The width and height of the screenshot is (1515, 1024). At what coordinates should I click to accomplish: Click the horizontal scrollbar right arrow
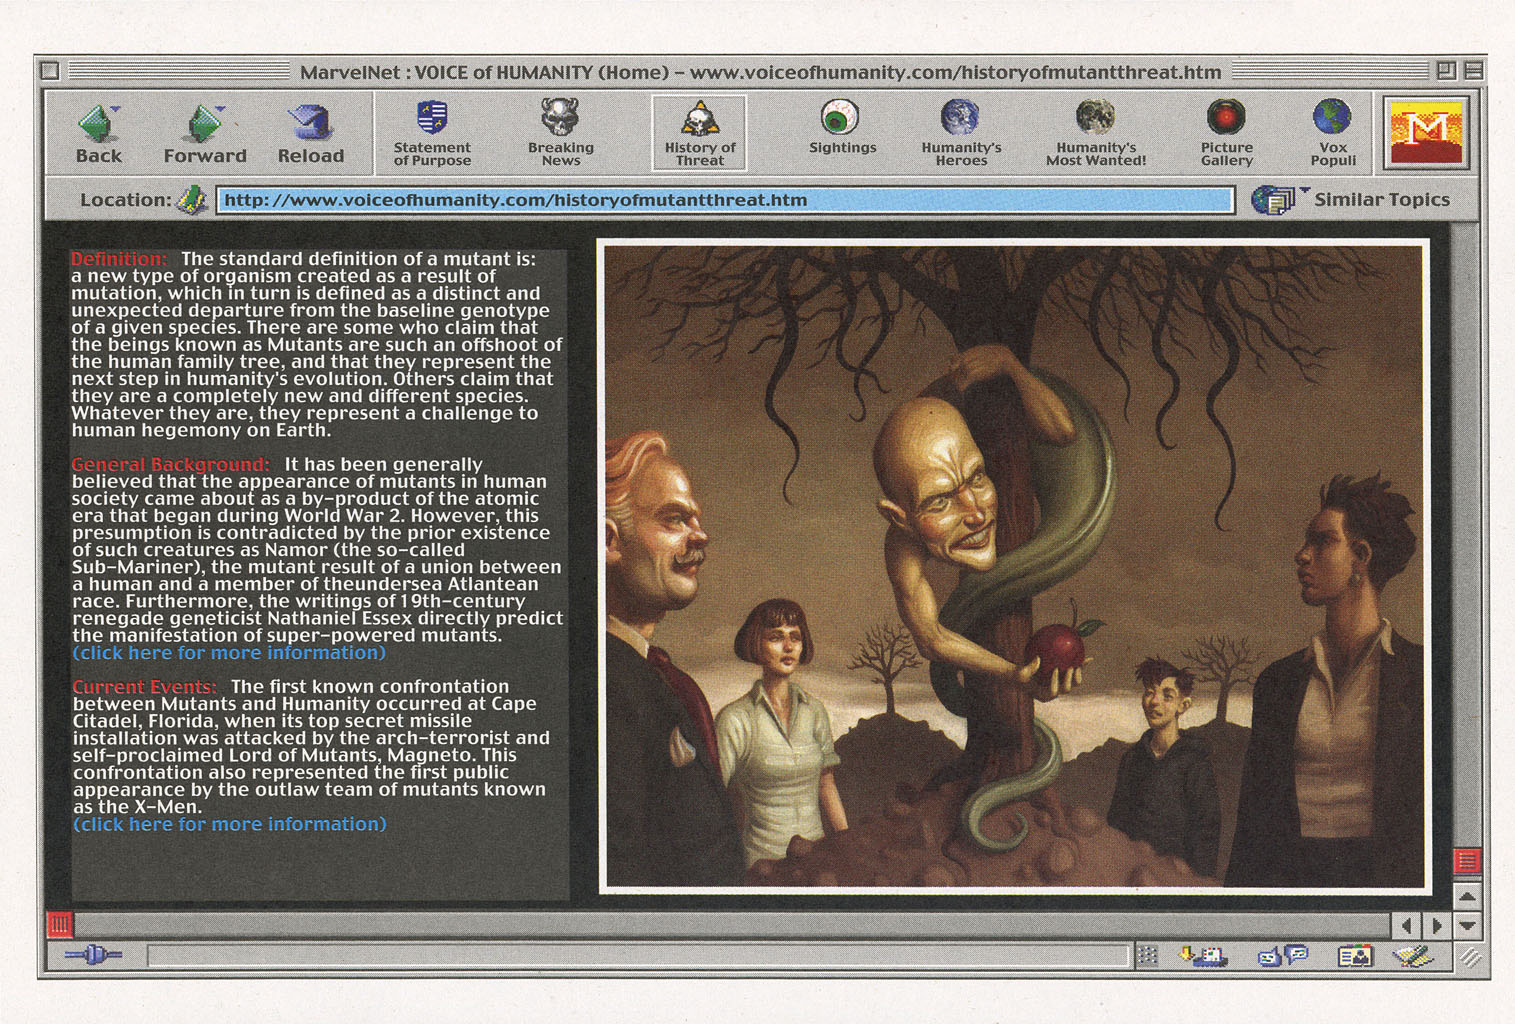tap(1436, 925)
